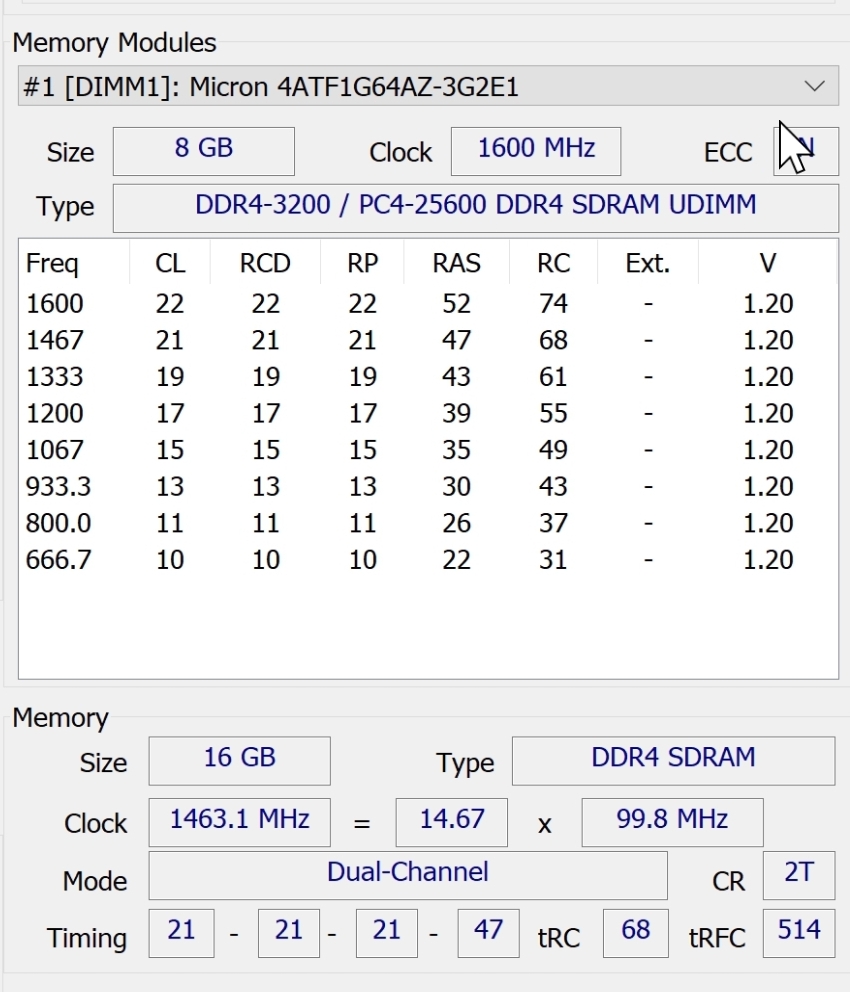Select the 1463.1 MHz Clock field
The width and height of the screenshot is (850, 992).
point(239,821)
